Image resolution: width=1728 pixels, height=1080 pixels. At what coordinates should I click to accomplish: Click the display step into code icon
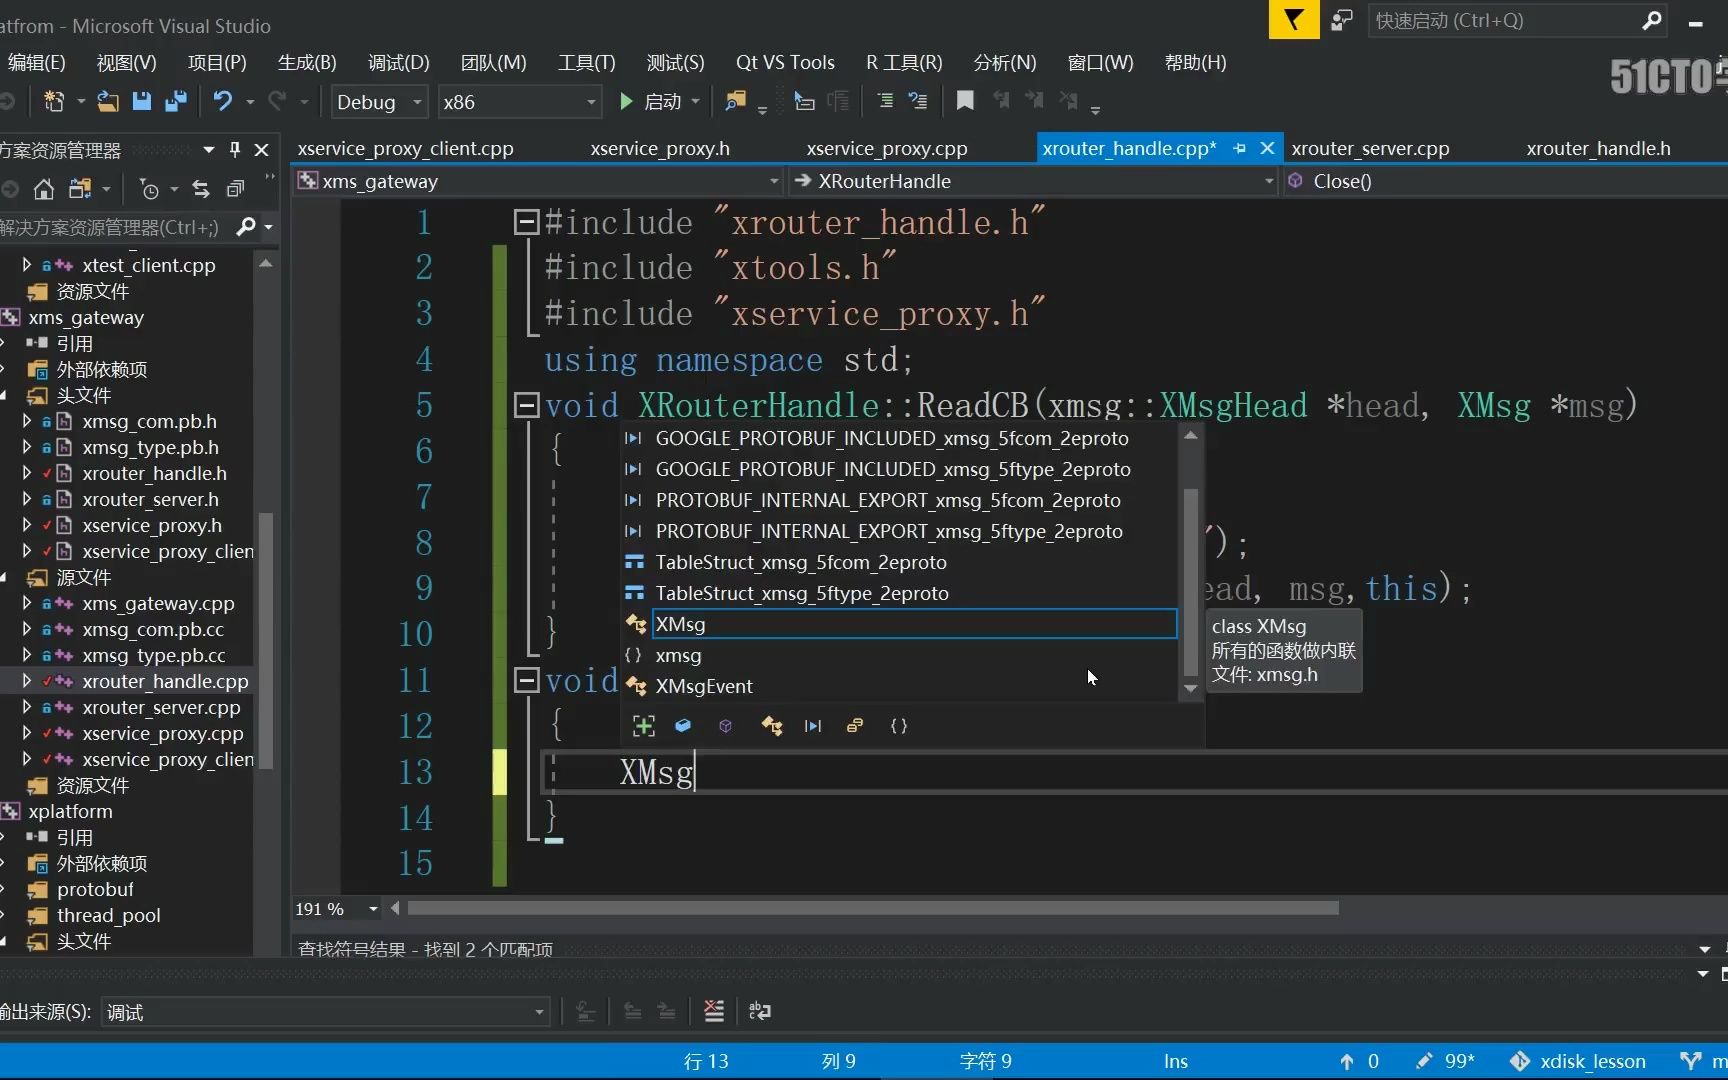[804, 101]
